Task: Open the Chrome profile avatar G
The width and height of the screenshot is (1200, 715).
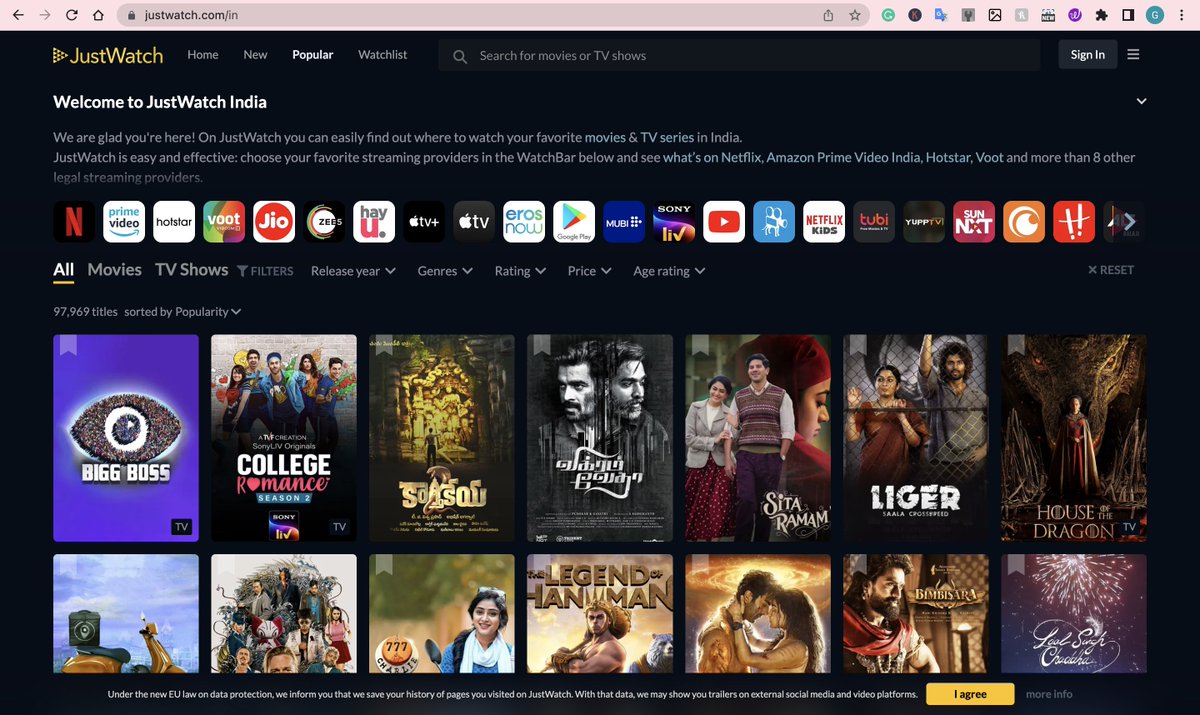Action: tap(1155, 15)
